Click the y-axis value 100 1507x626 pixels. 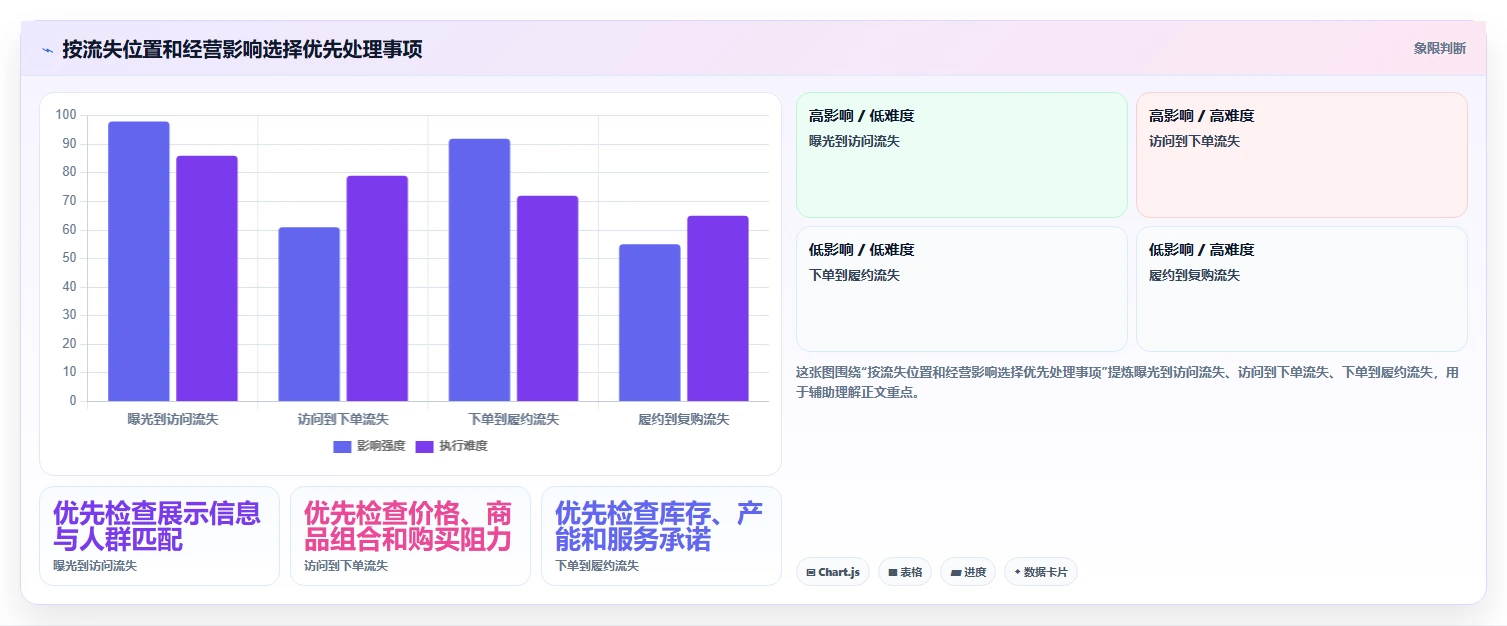(66, 115)
